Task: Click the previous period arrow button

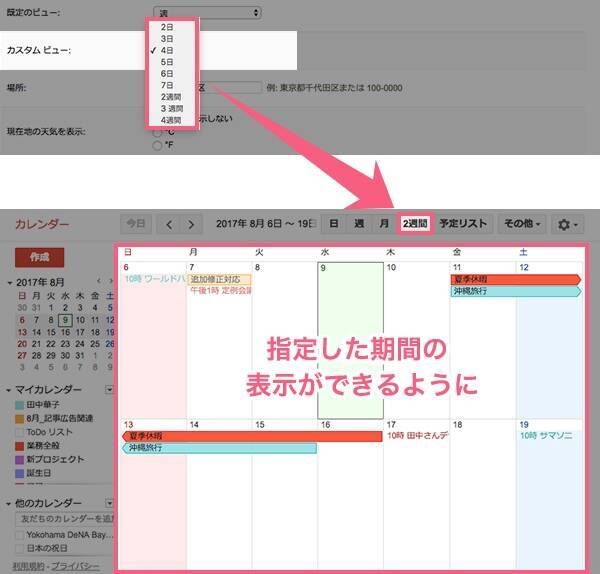Action: (170, 224)
